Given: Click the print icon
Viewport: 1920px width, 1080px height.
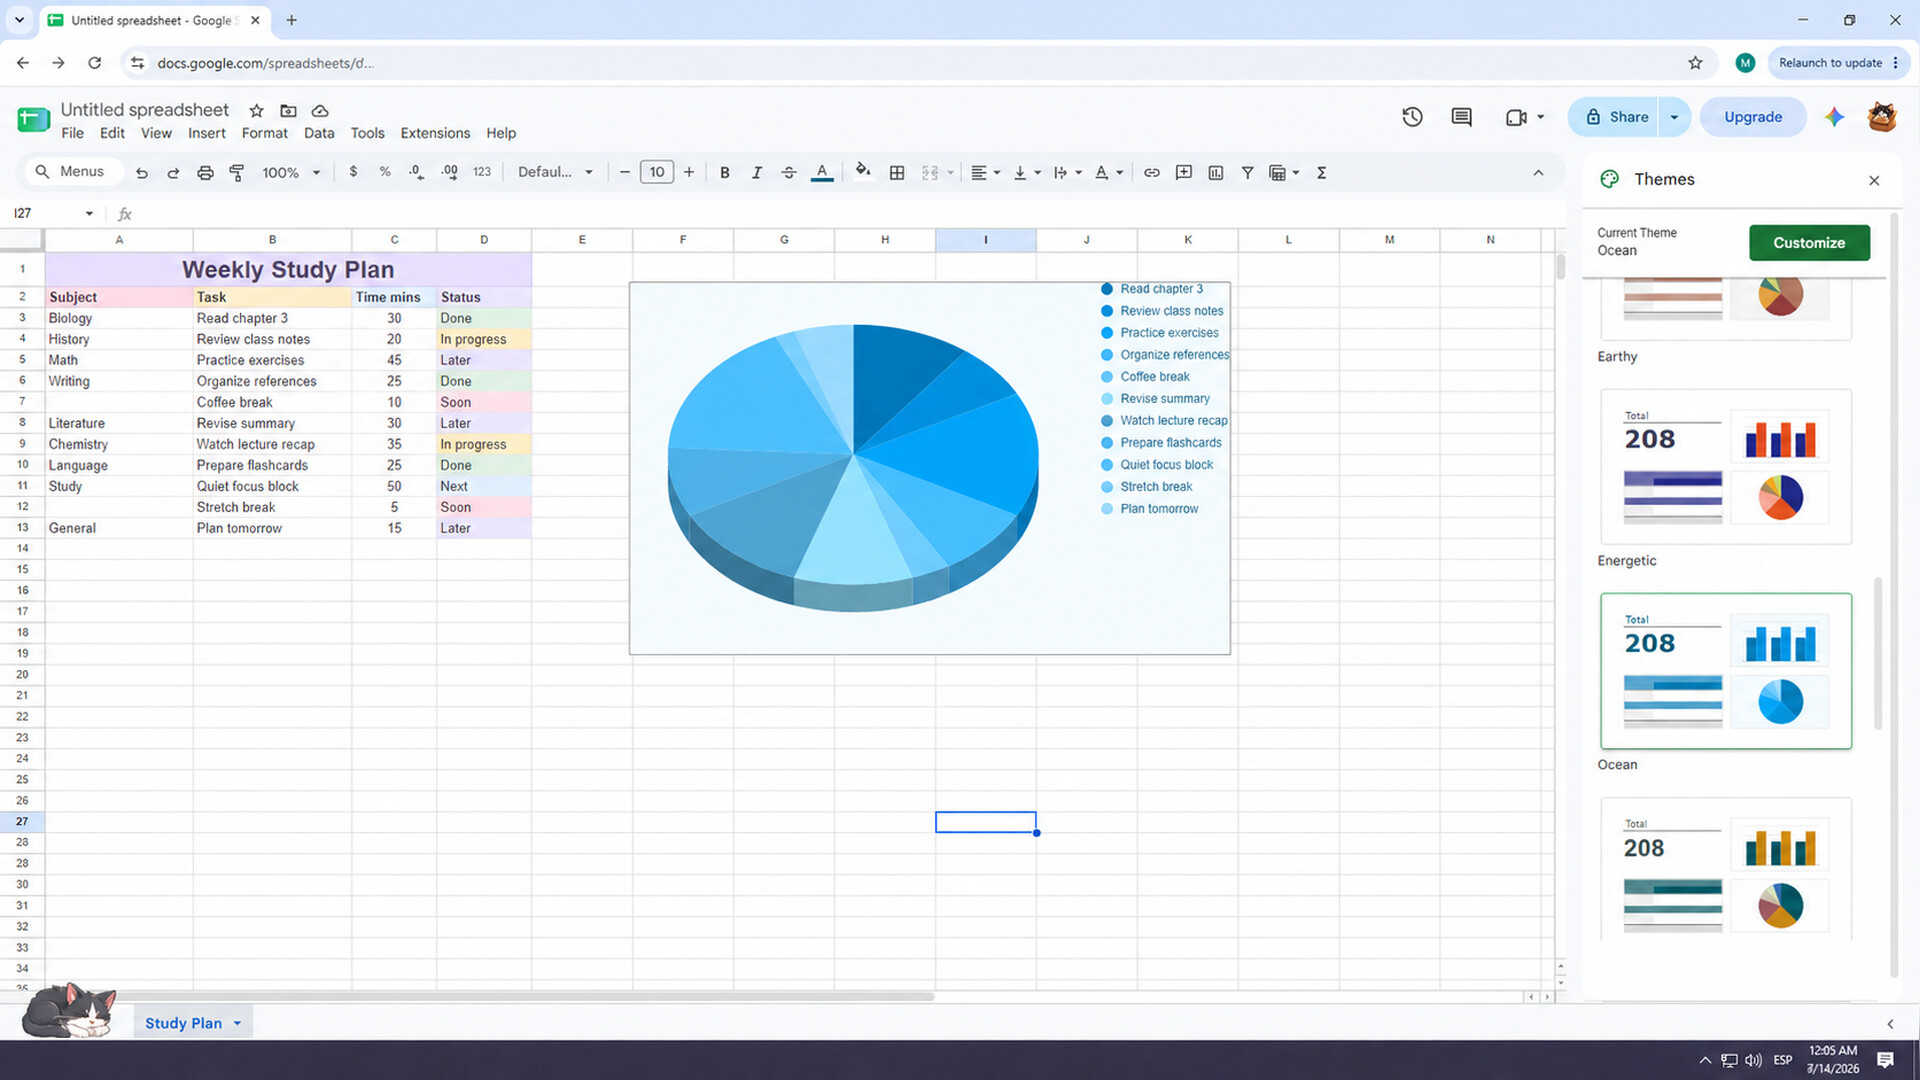Looking at the screenshot, I should click(205, 173).
